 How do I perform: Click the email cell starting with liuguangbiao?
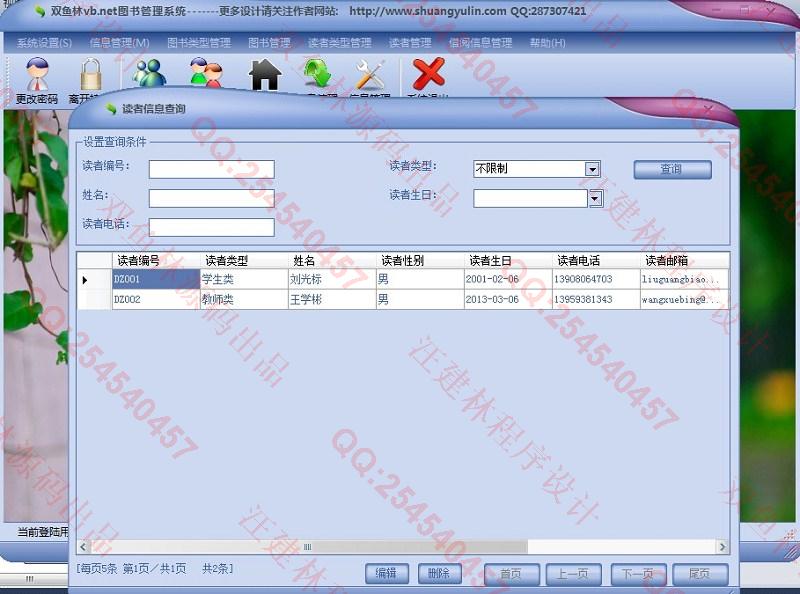coord(685,279)
